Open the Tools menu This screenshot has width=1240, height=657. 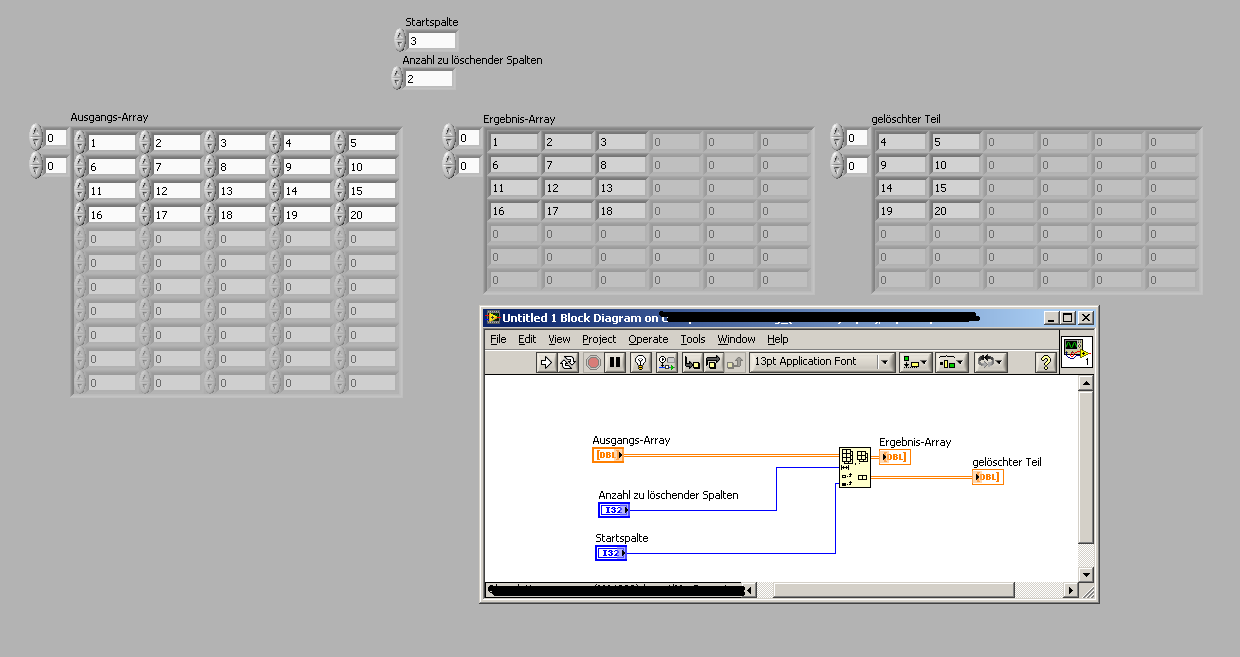[x=693, y=340]
